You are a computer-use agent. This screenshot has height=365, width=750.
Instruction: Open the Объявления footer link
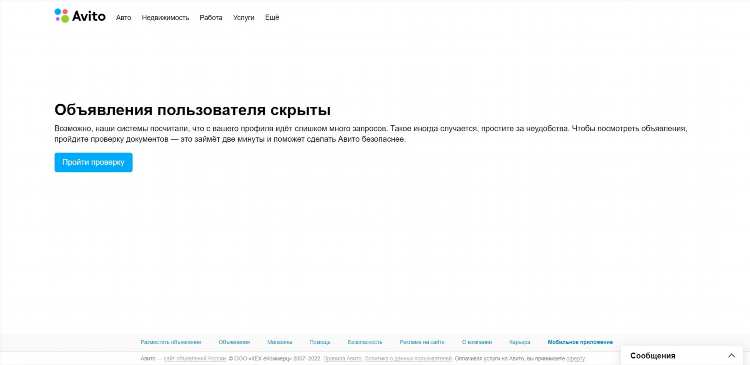click(234, 343)
